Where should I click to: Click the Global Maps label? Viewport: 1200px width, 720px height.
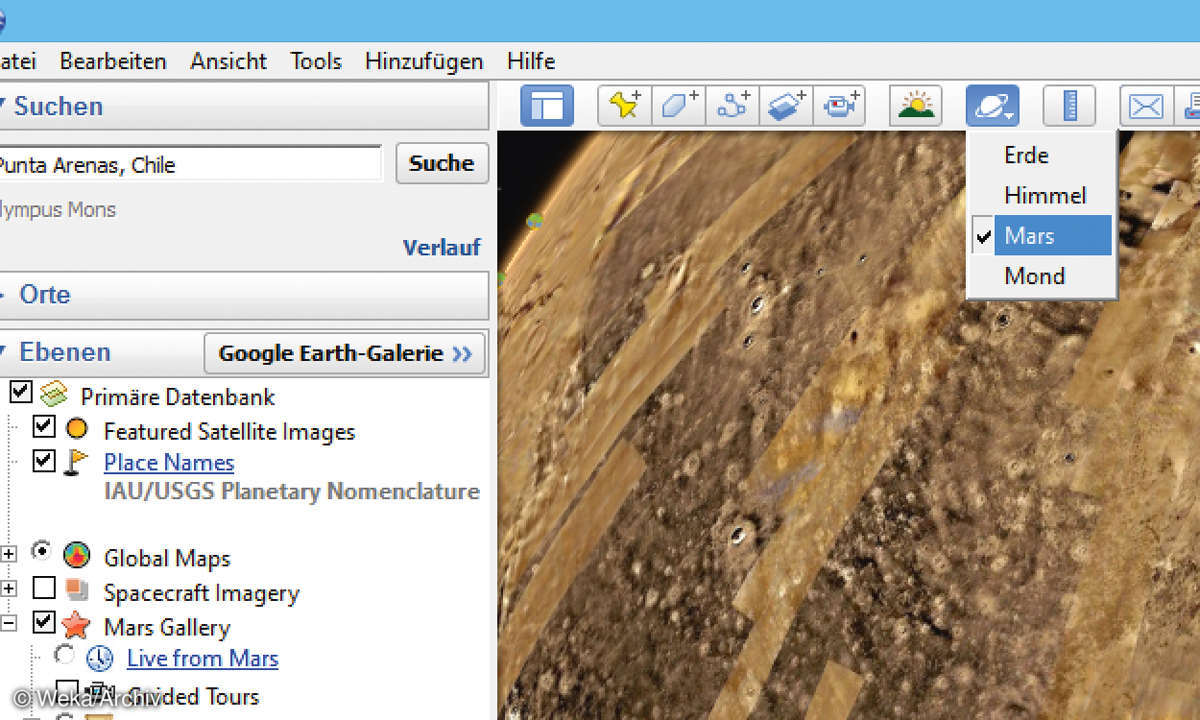(x=167, y=558)
